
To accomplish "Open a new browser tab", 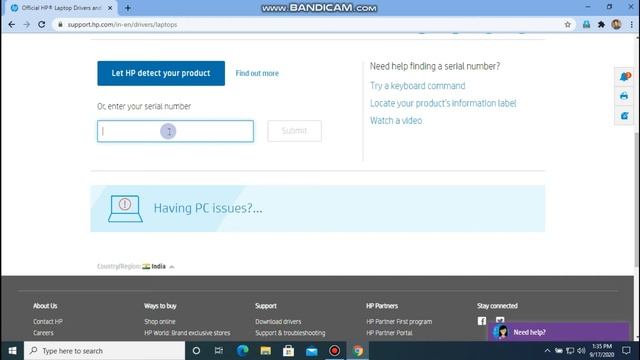I will pos(128,8).
